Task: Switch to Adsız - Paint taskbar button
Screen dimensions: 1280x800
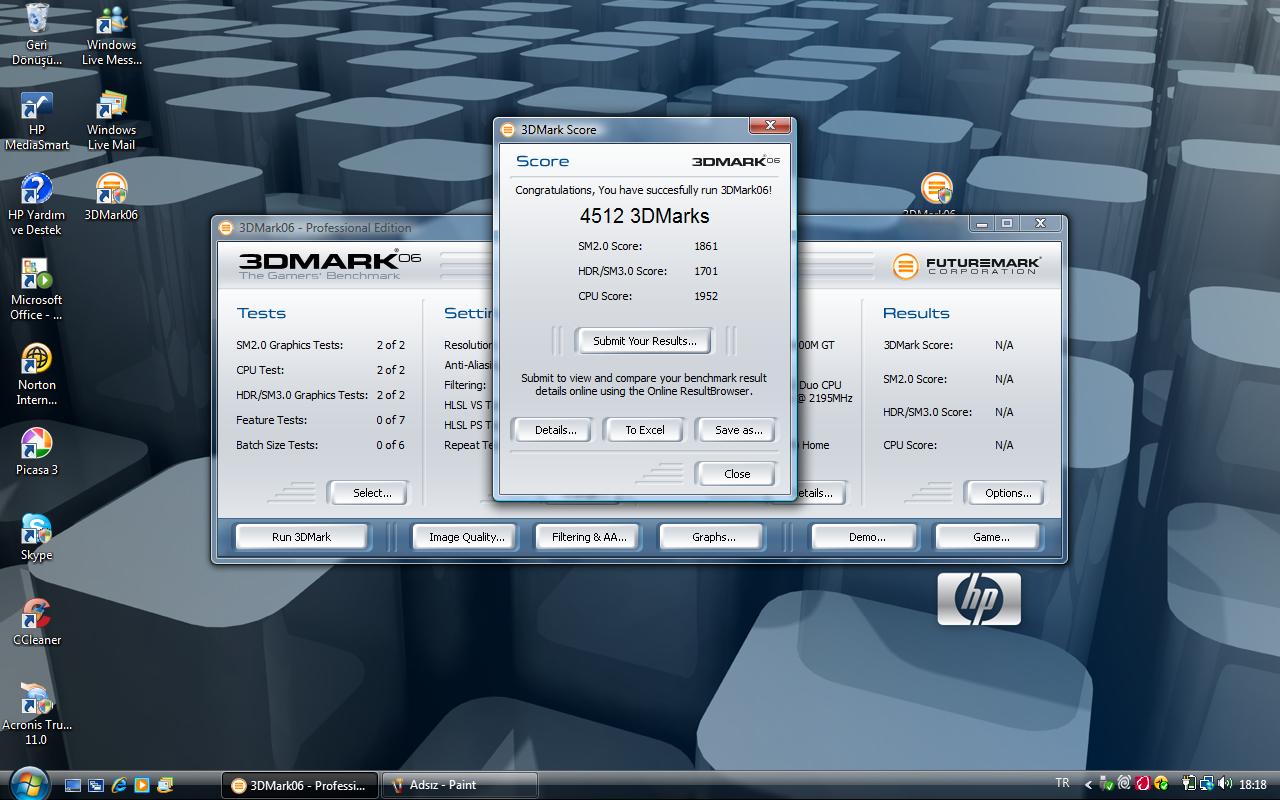Action: (460, 785)
